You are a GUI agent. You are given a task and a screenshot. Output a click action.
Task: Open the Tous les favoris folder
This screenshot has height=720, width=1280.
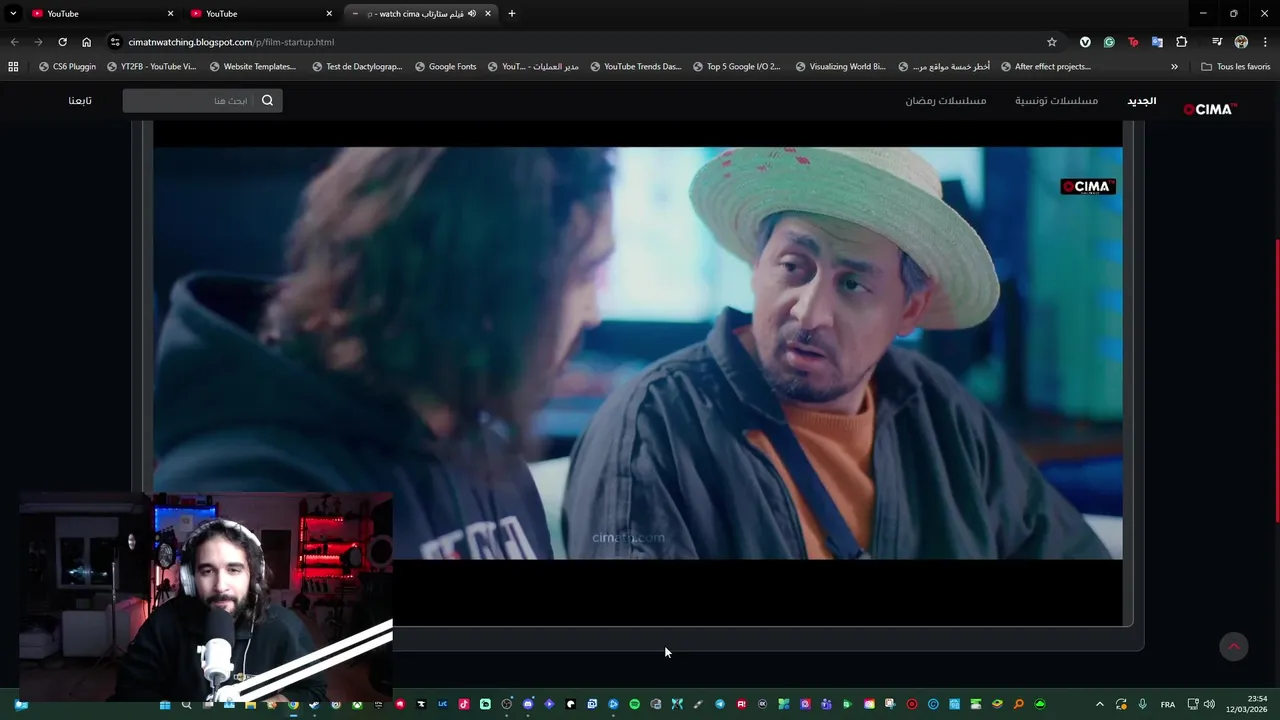point(1236,67)
